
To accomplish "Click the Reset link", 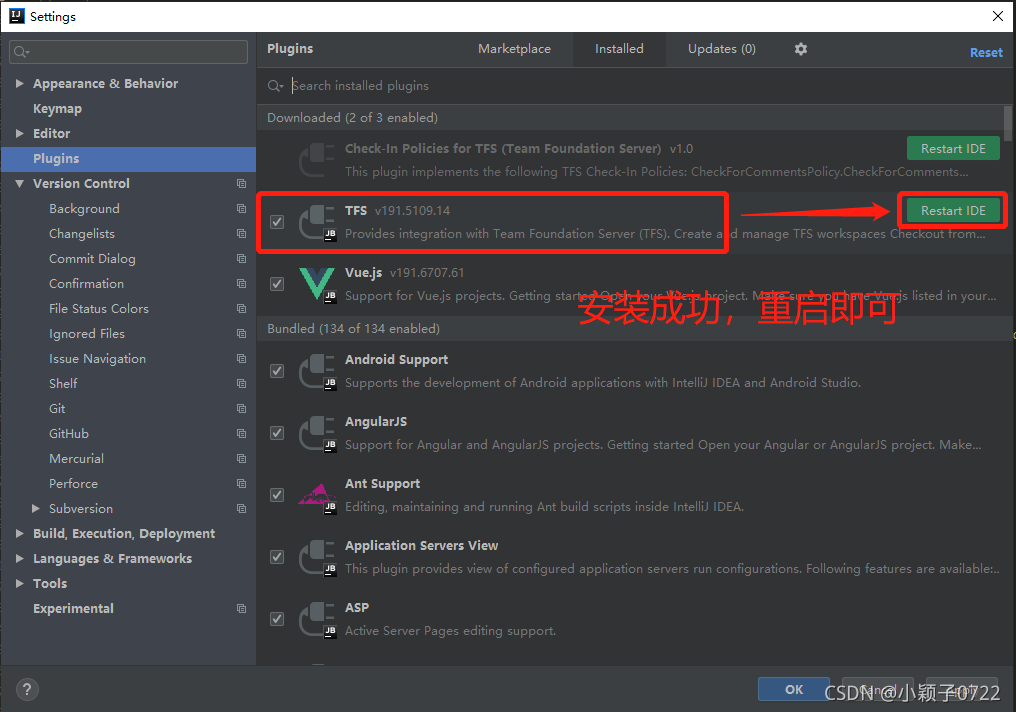I will (x=986, y=51).
